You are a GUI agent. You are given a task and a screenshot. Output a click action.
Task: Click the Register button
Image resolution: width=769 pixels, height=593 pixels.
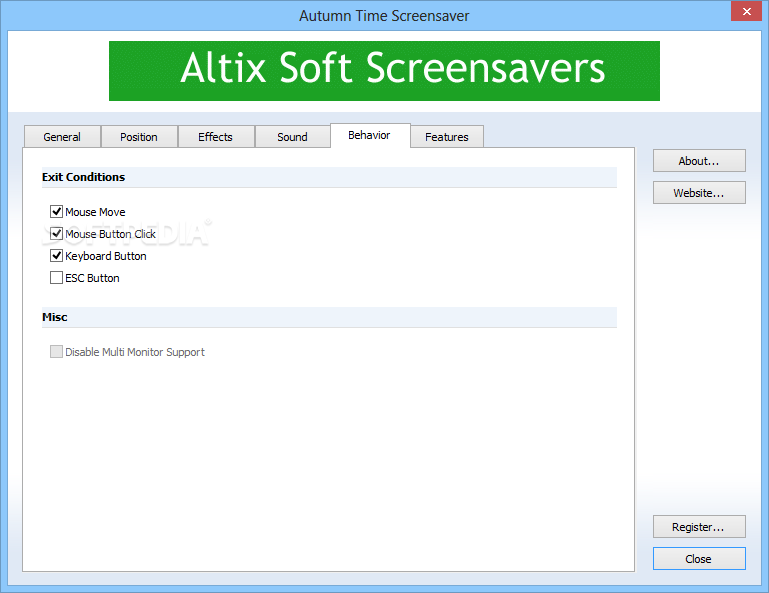point(699,527)
